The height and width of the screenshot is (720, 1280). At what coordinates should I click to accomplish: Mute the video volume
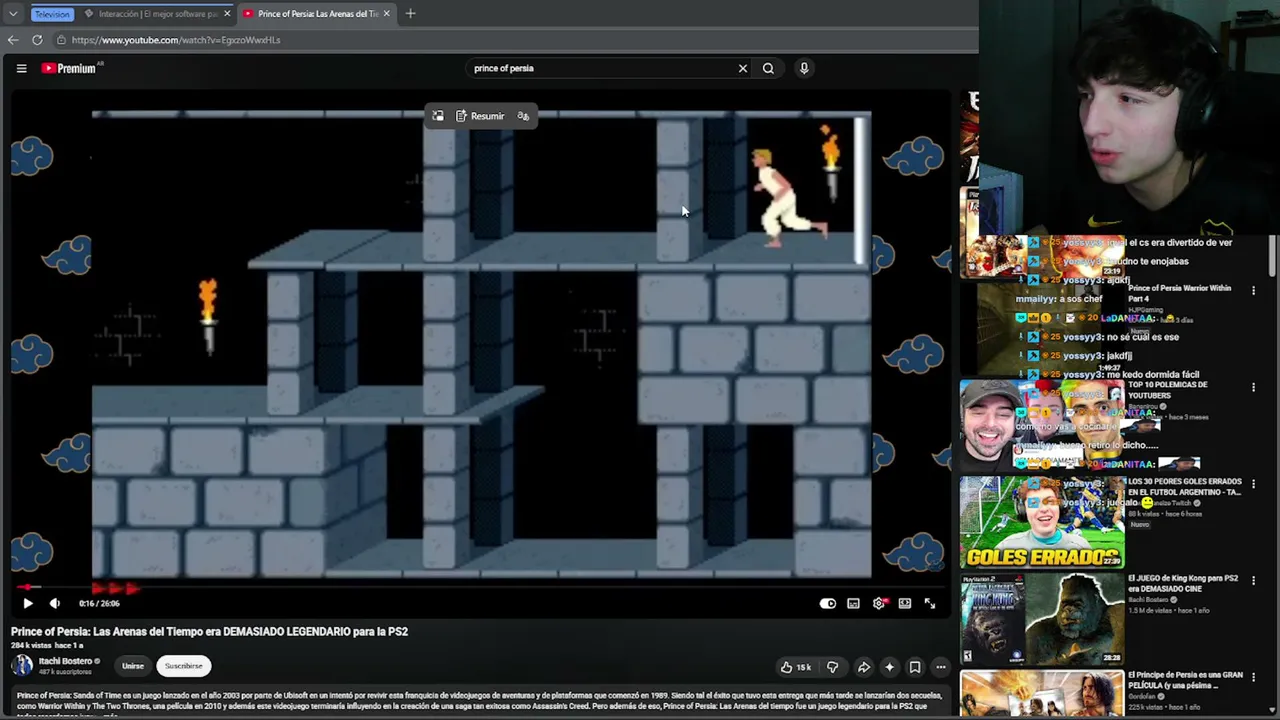[55, 603]
